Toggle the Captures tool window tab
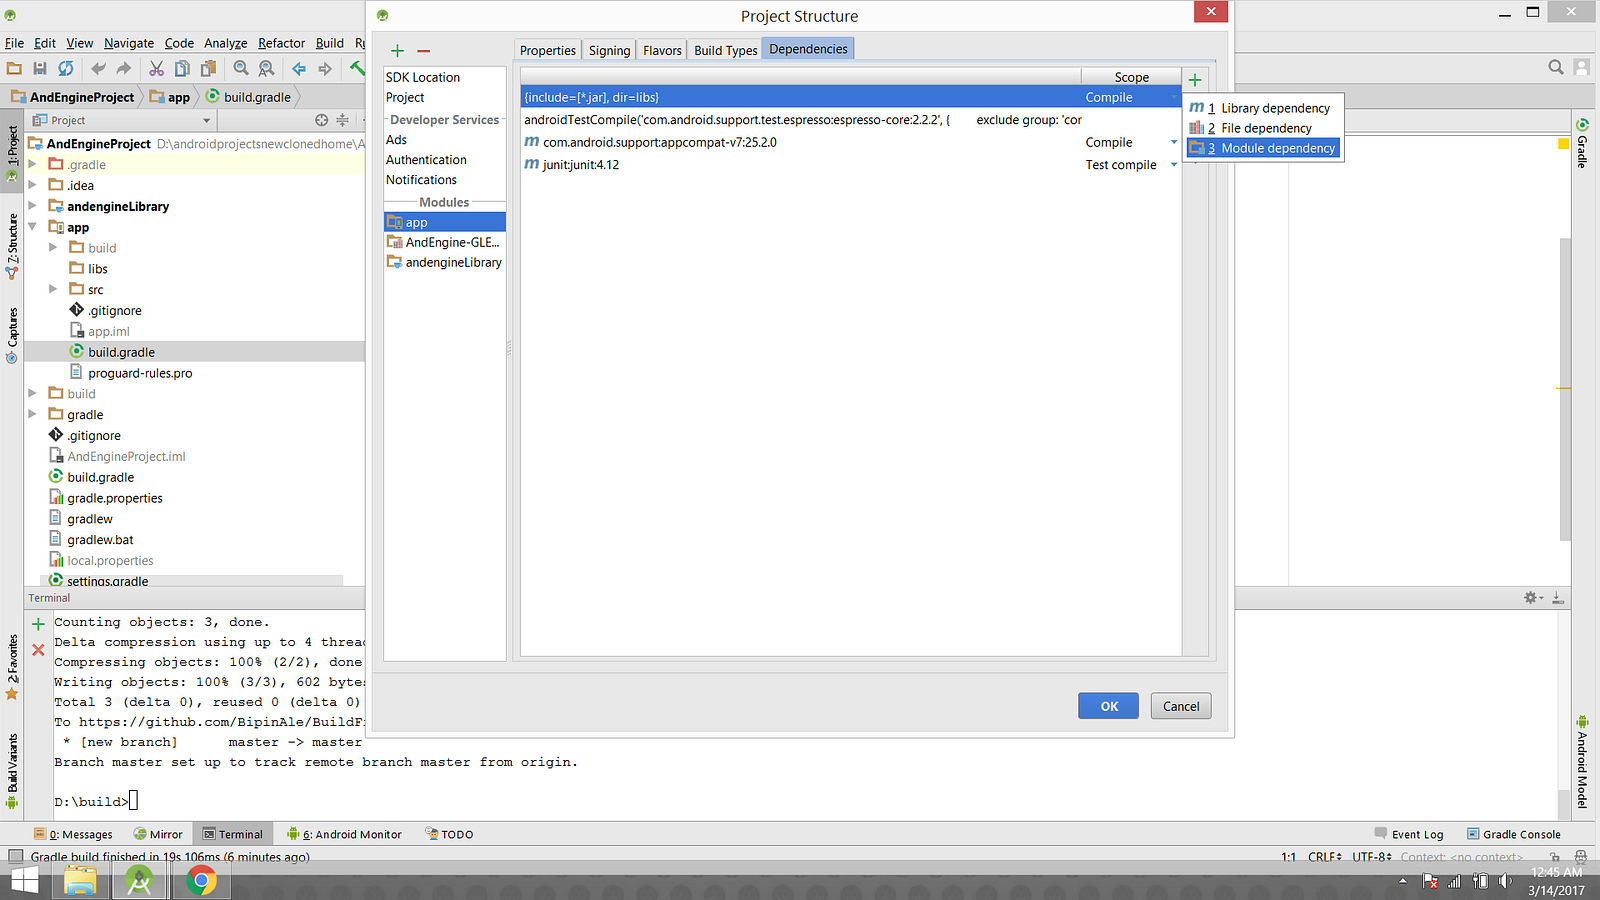The height and width of the screenshot is (900, 1600). coord(12,335)
